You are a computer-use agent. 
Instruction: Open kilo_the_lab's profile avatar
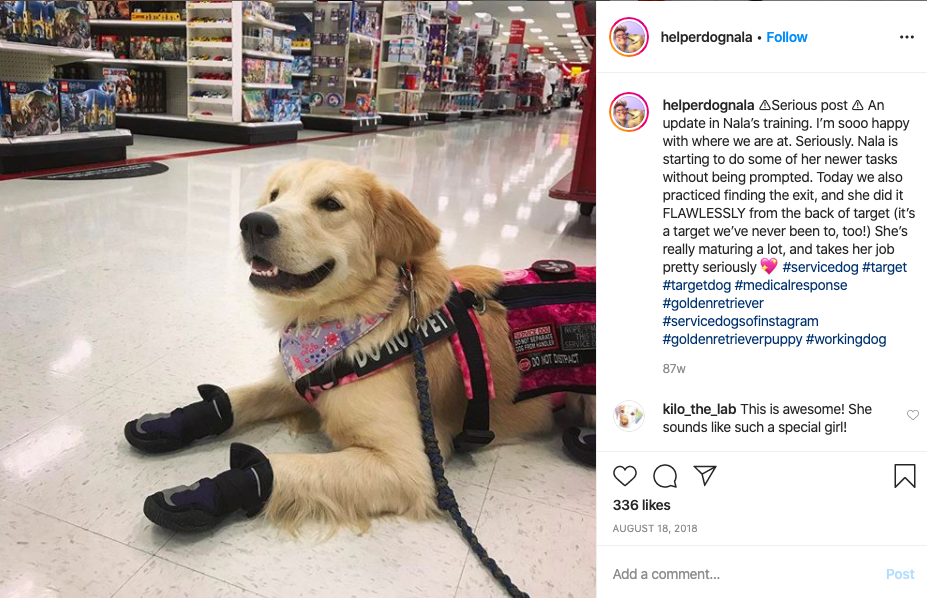click(x=628, y=416)
